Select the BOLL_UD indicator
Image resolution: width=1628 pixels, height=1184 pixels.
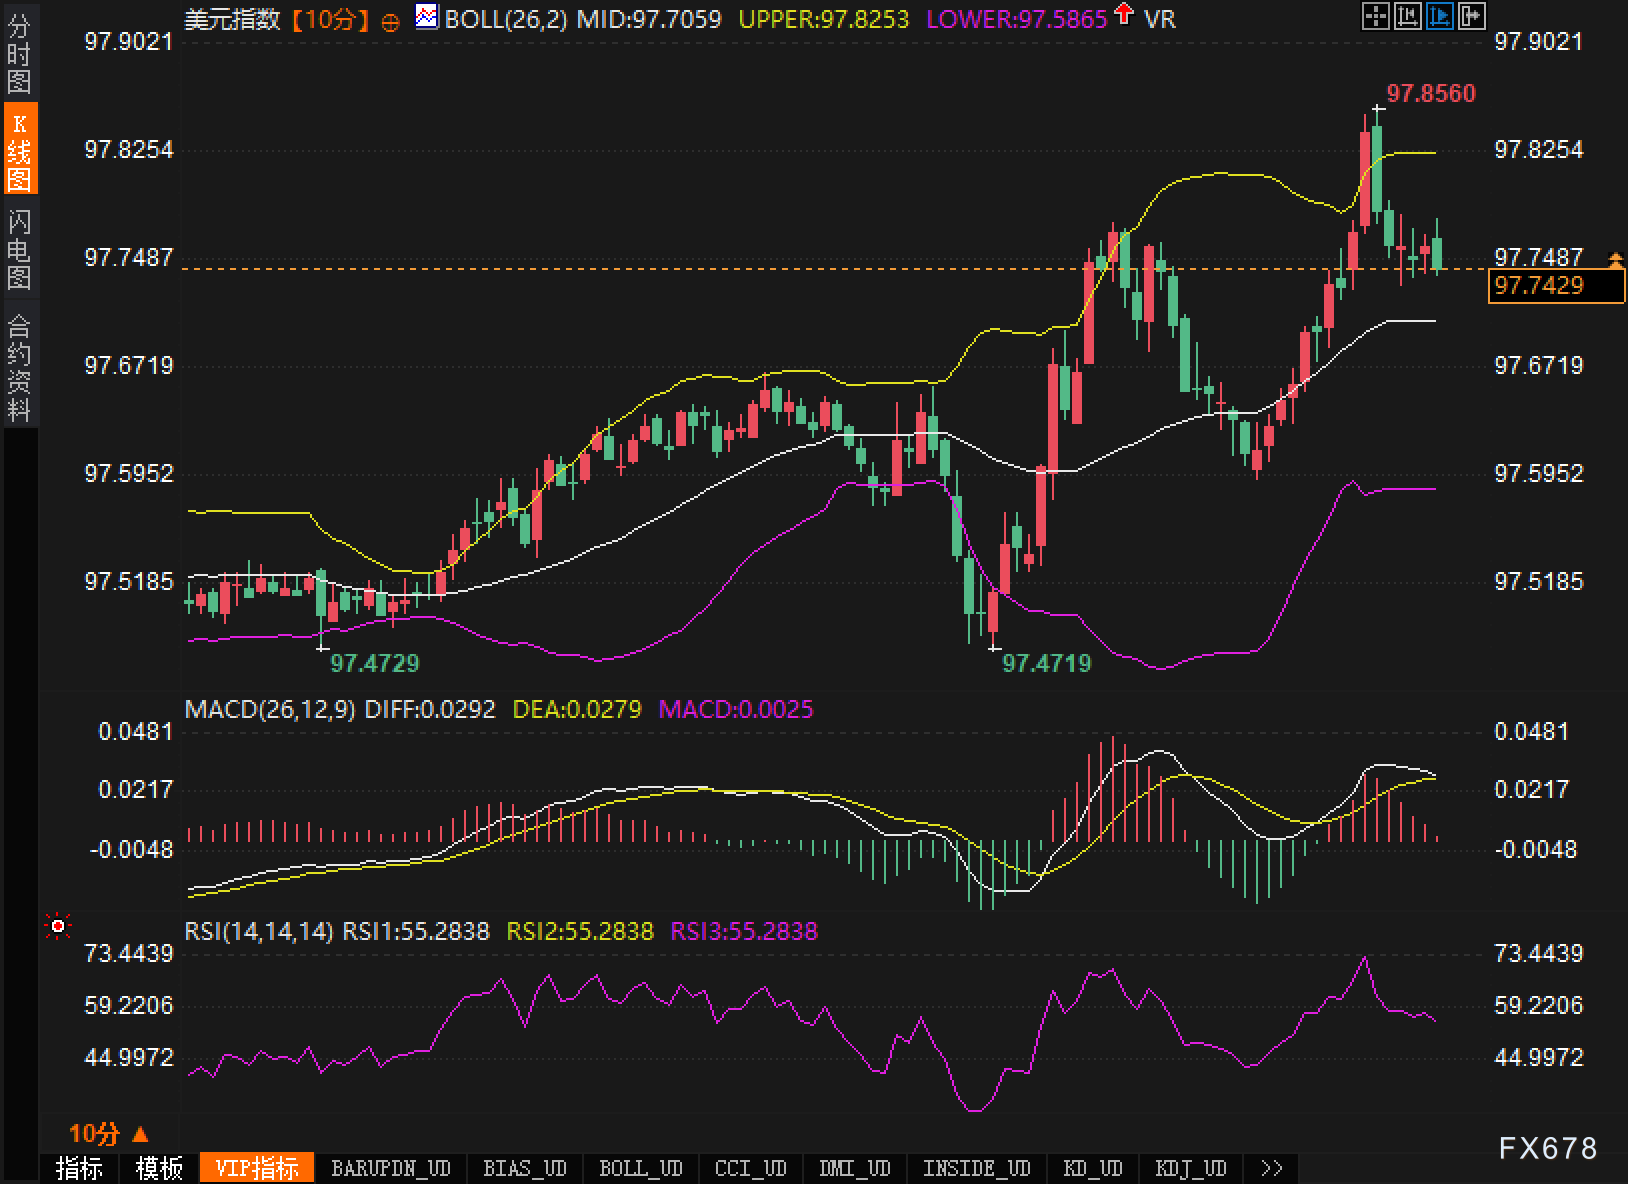click(x=640, y=1168)
